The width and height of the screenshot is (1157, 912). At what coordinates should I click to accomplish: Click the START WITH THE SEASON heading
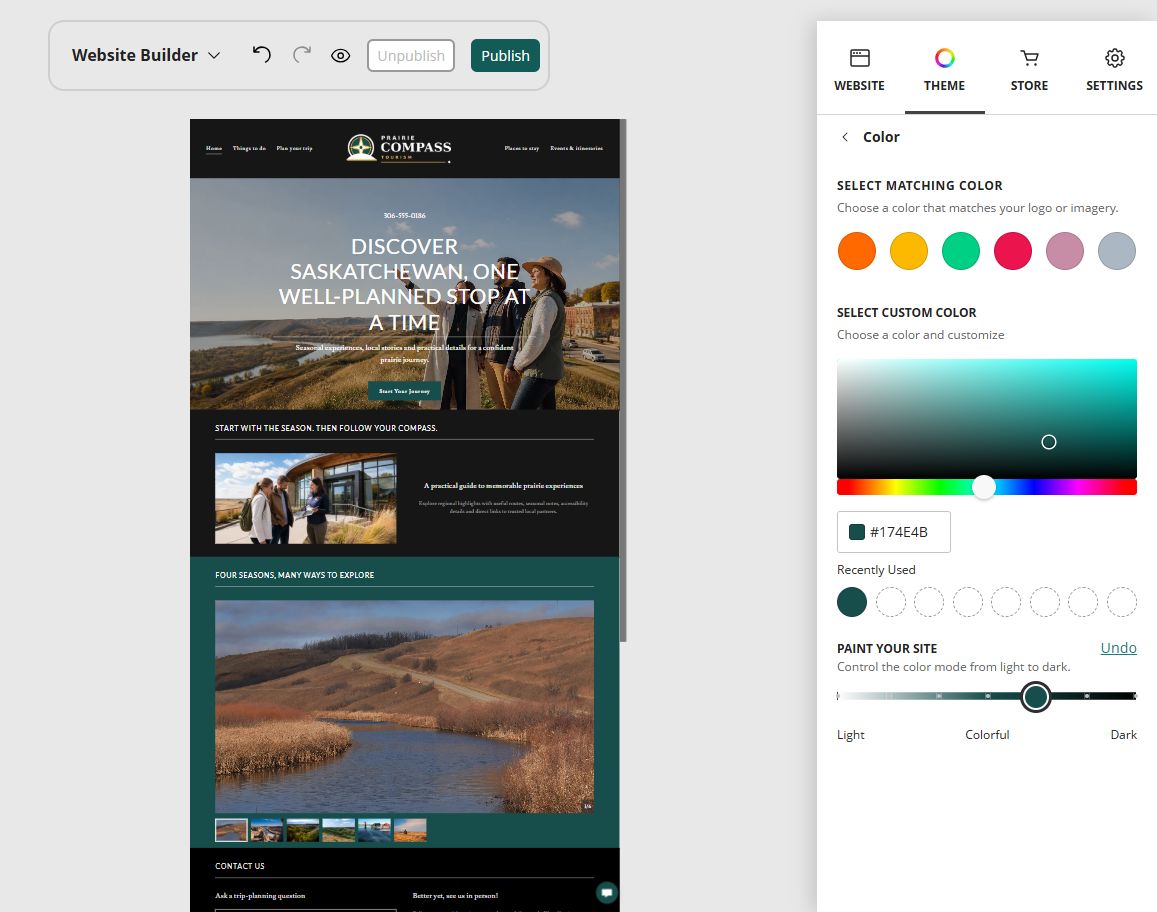pyautogui.click(x=326, y=428)
